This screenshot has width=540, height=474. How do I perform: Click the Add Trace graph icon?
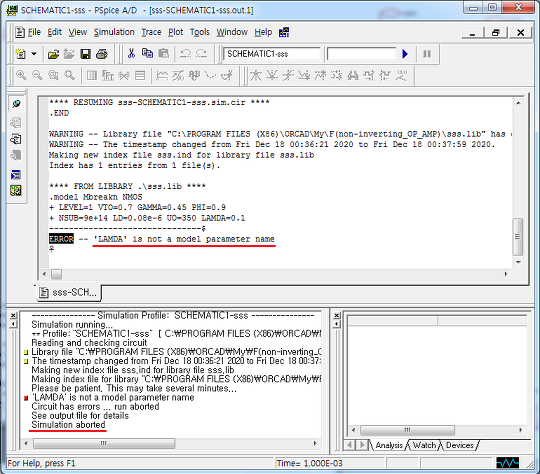coord(162,75)
